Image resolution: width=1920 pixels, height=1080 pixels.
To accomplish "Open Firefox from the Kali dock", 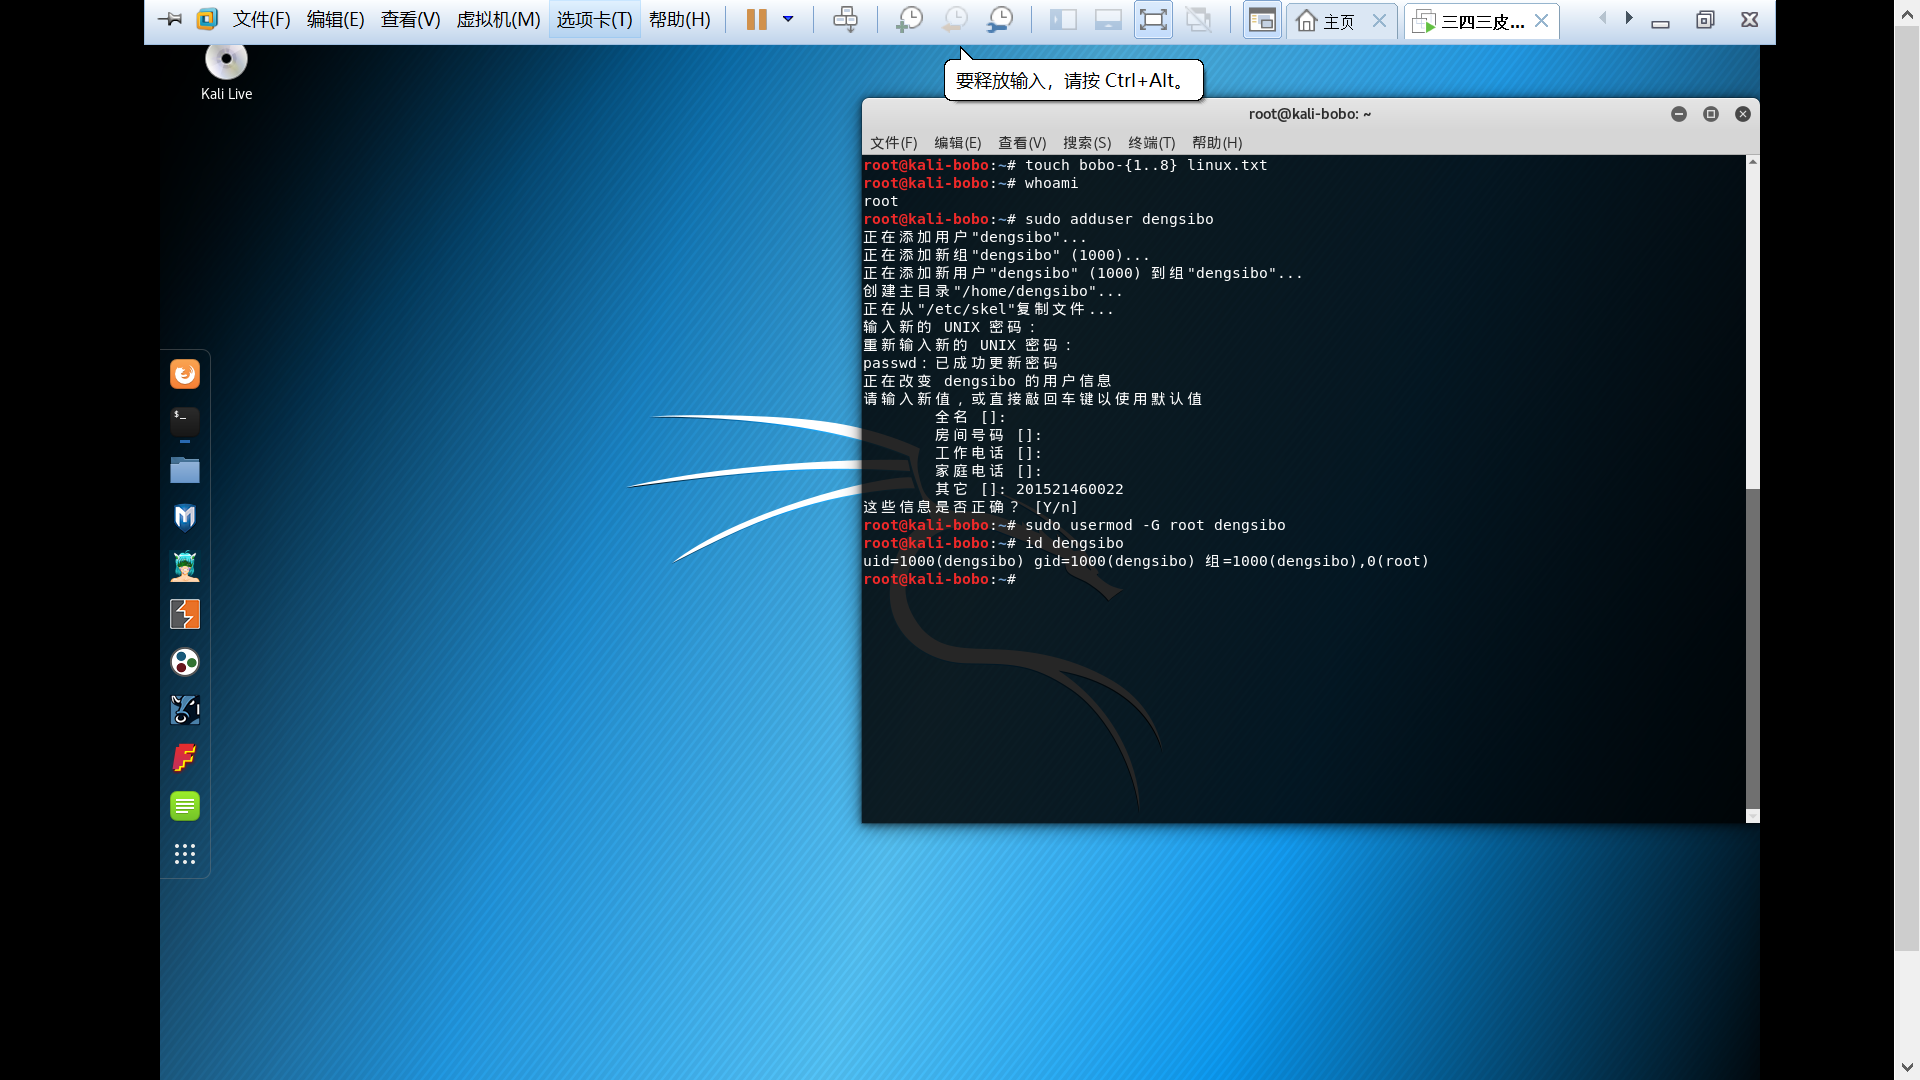I will [x=185, y=374].
